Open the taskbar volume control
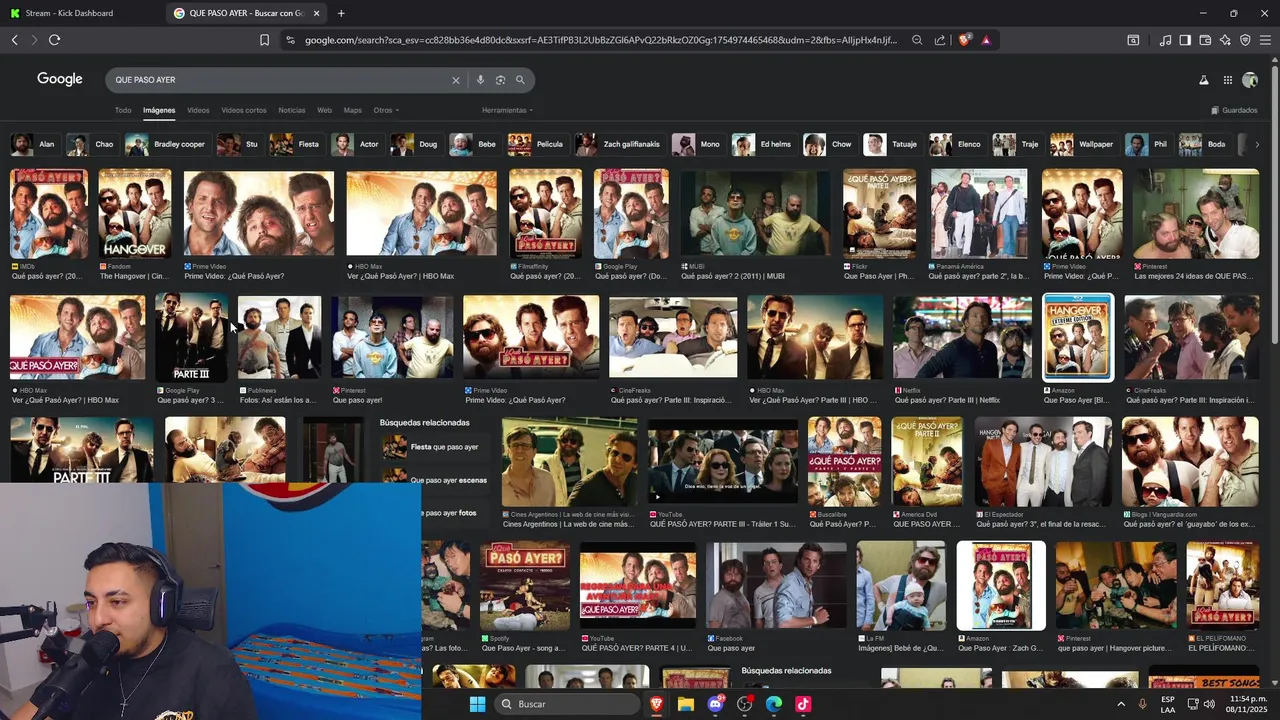 point(1209,704)
